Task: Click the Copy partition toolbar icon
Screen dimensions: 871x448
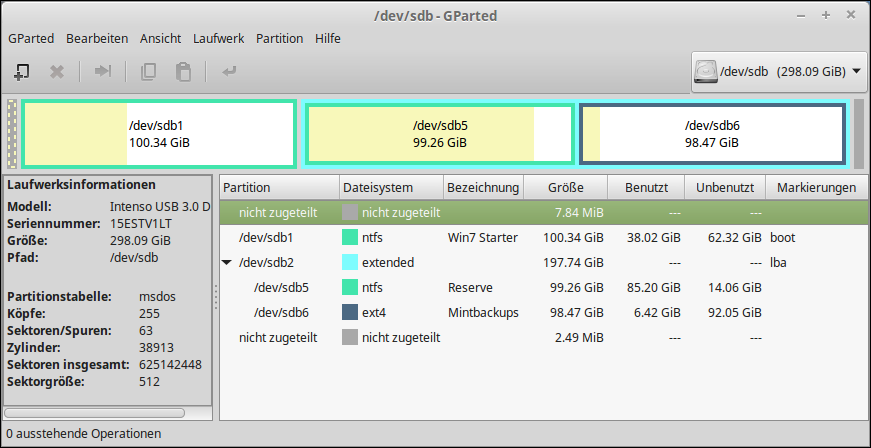Action: click(x=148, y=72)
